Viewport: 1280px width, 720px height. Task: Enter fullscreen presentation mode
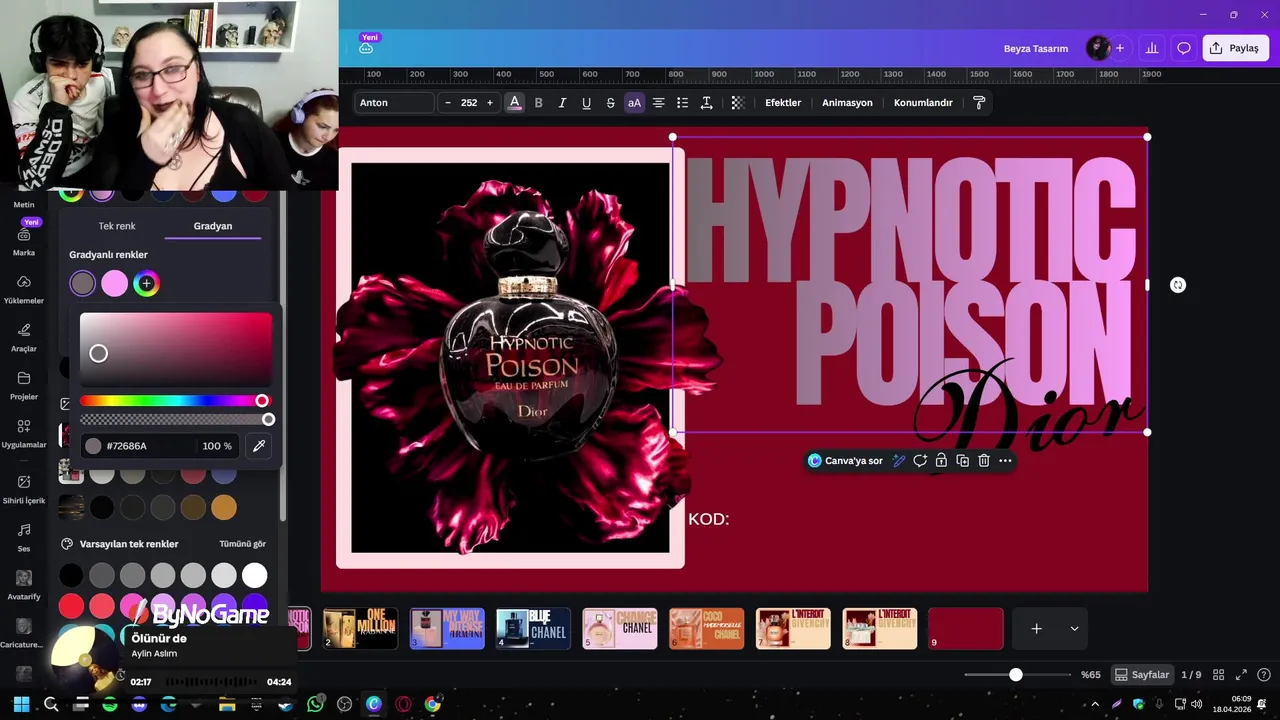[1242, 675]
